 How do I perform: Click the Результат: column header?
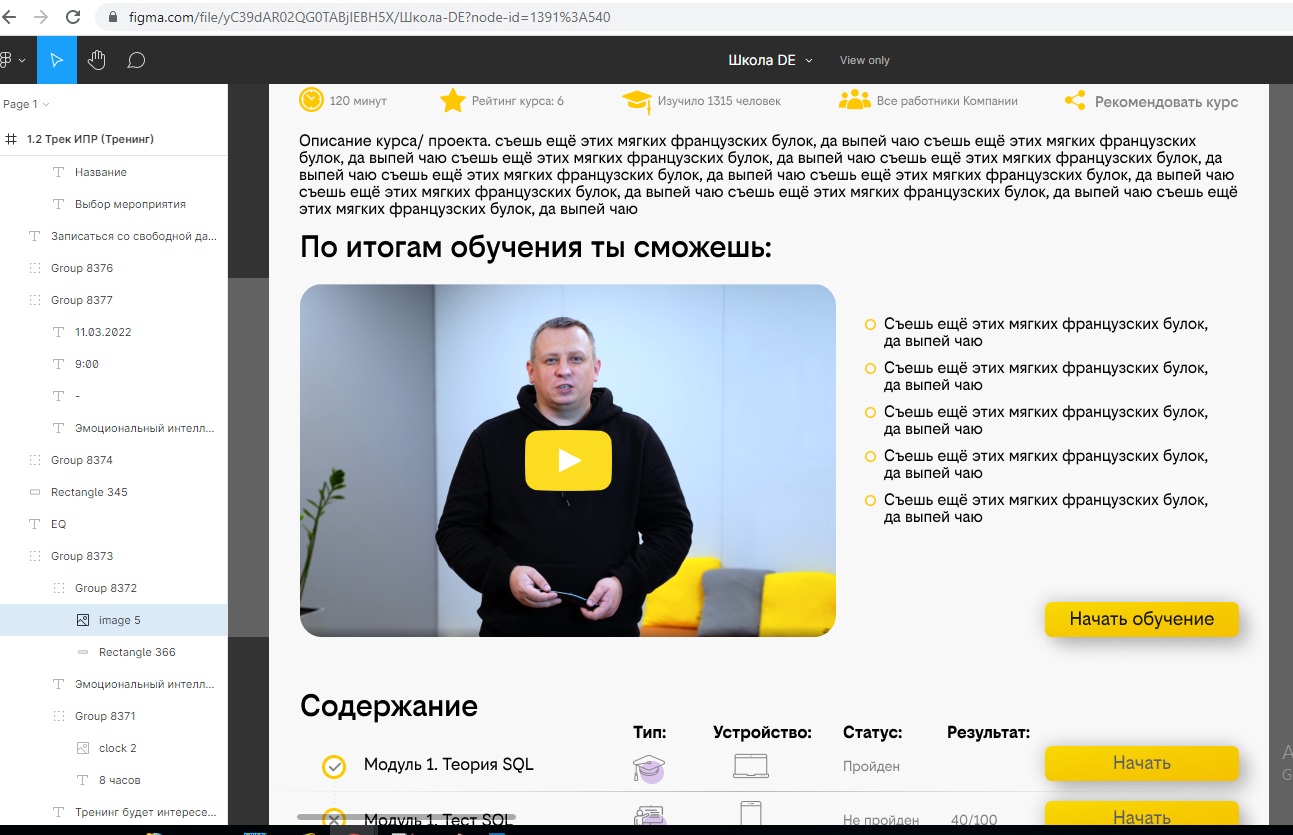pyautogui.click(x=989, y=733)
